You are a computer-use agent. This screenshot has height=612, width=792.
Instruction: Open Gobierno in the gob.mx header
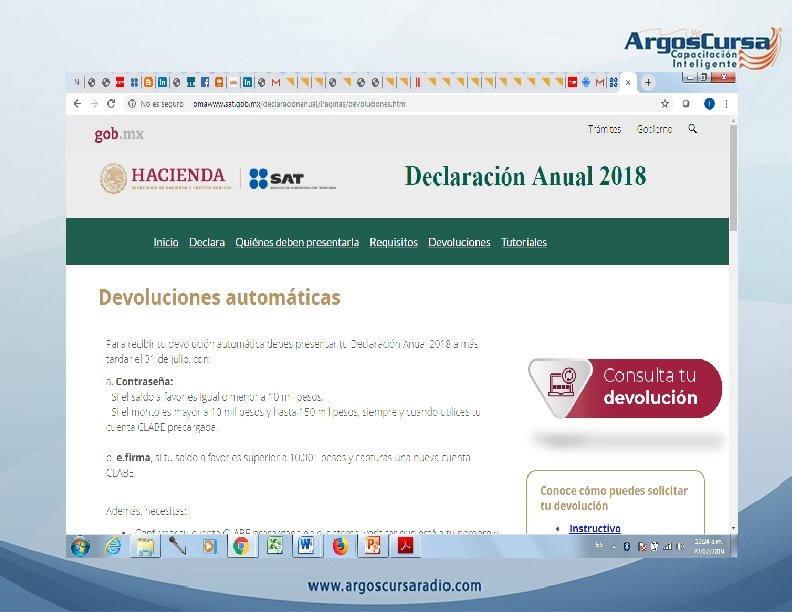tap(654, 129)
